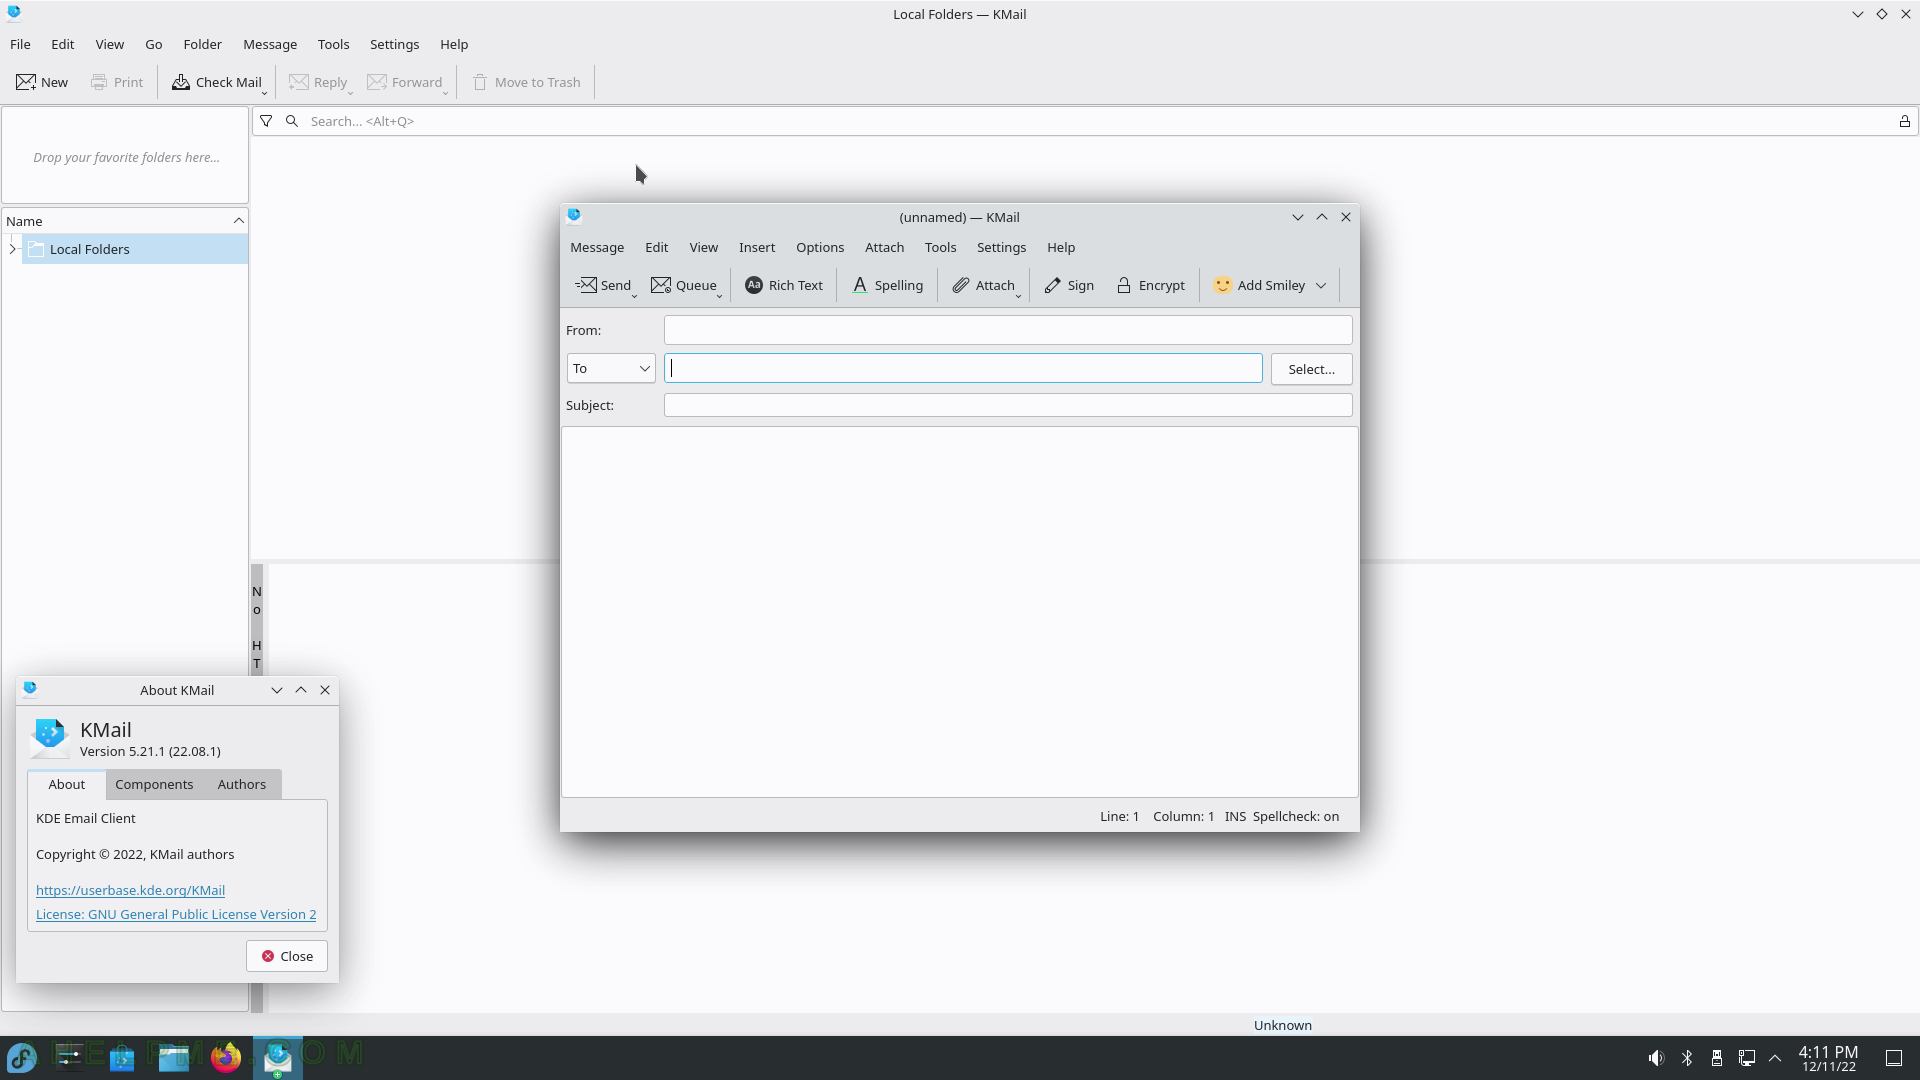The image size is (1920, 1080).
Task: Open composer Settings menu
Action: tap(1001, 247)
